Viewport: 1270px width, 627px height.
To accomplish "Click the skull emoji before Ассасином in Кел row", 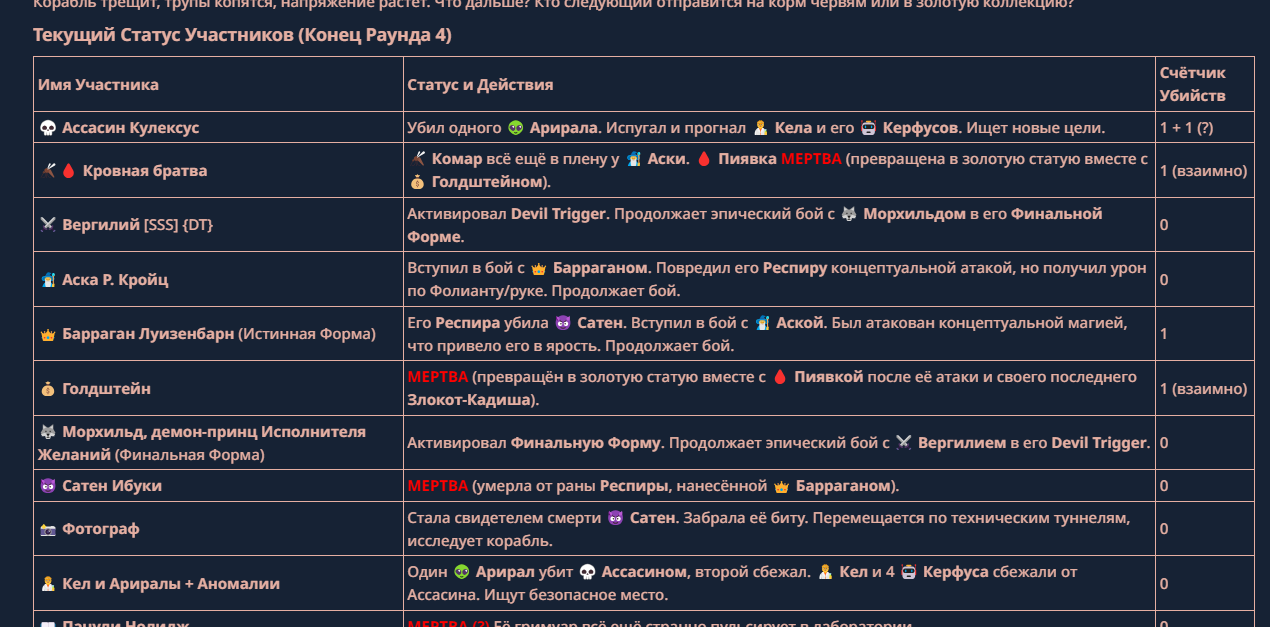I will coord(588,572).
